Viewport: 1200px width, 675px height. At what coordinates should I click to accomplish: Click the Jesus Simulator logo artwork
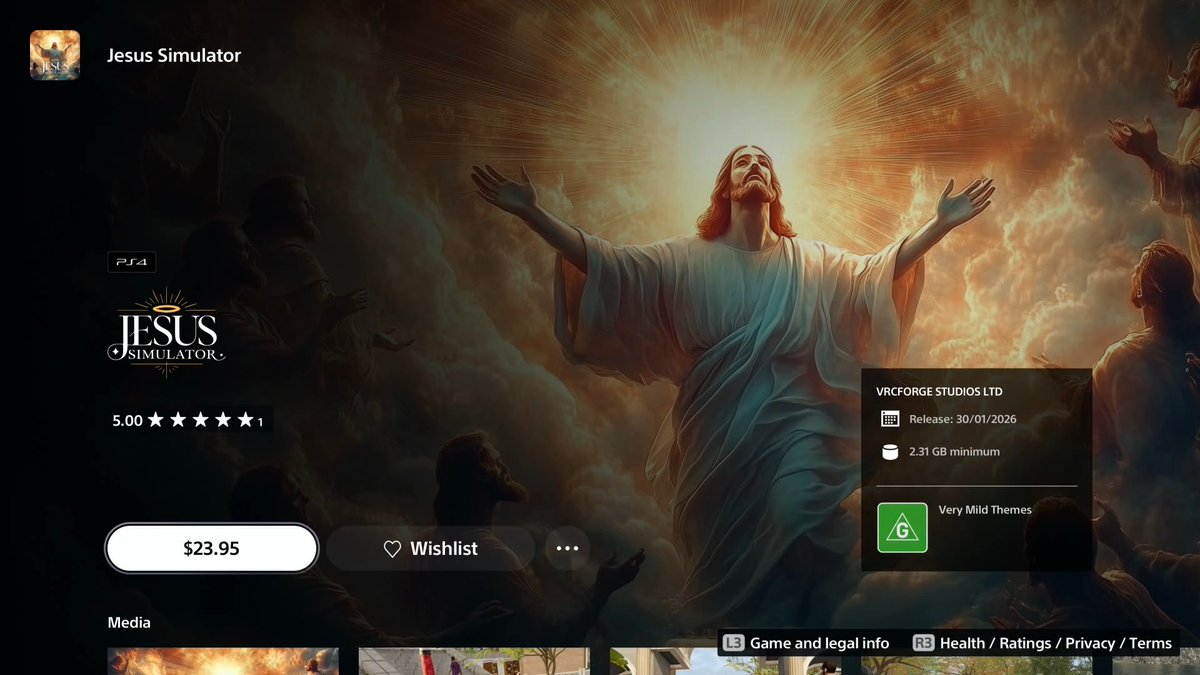165,334
